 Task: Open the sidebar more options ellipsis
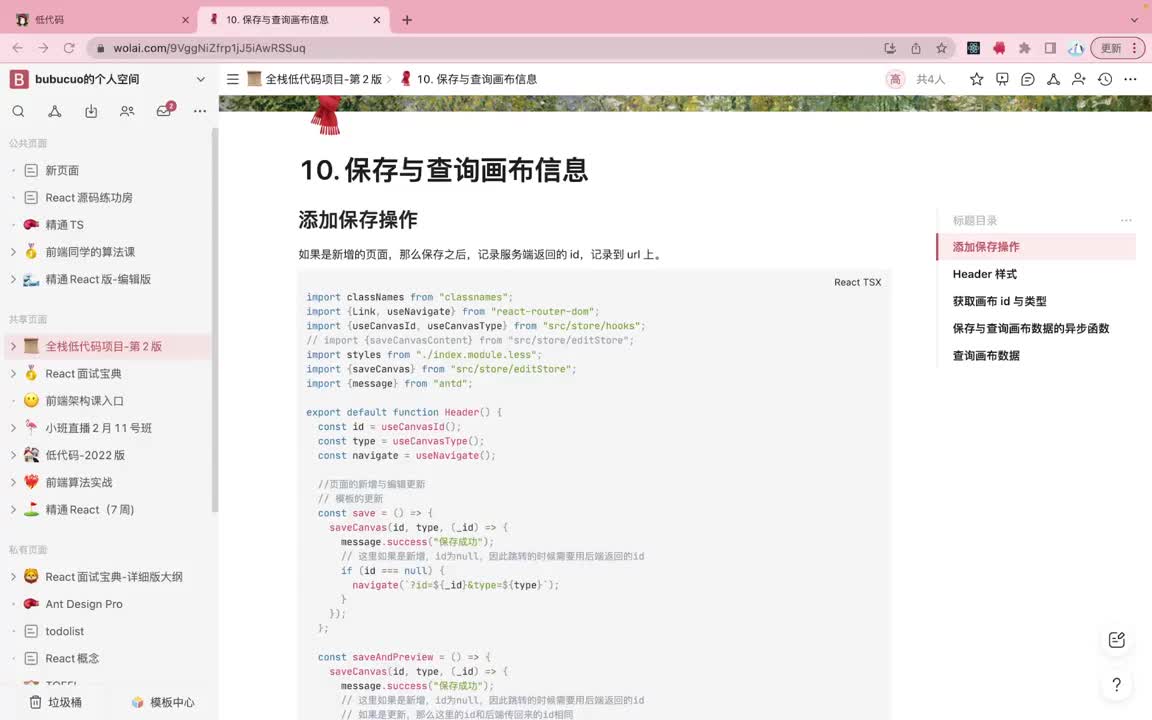[x=200, y=111]
